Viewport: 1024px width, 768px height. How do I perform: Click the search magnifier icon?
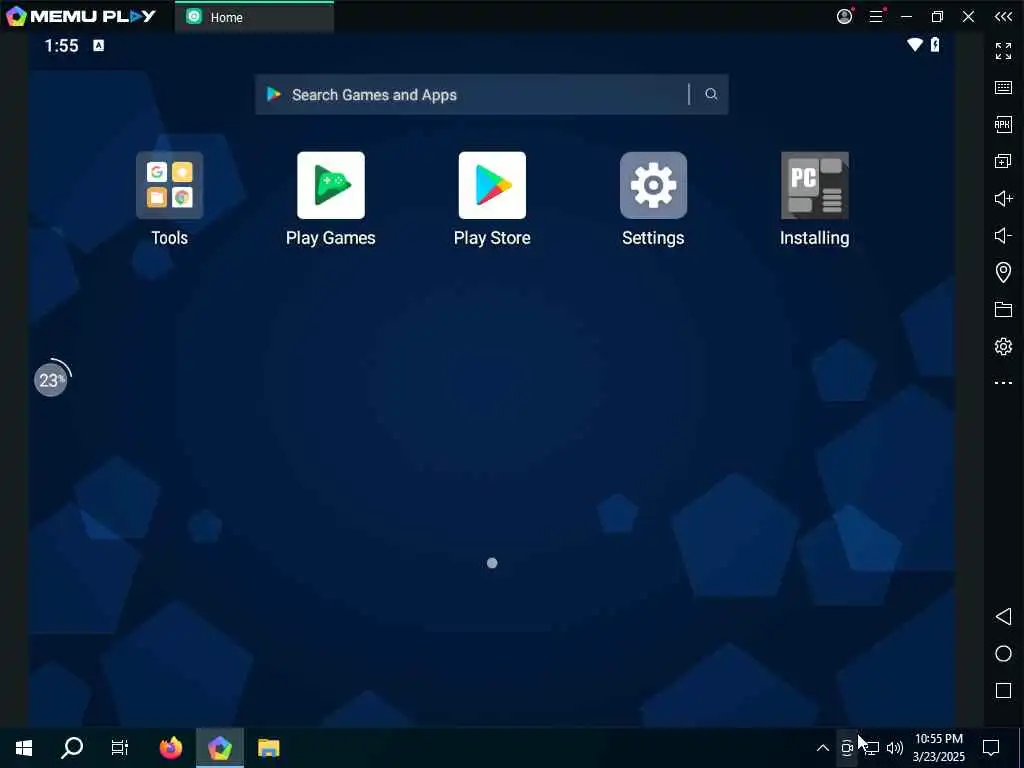point(711,95)
